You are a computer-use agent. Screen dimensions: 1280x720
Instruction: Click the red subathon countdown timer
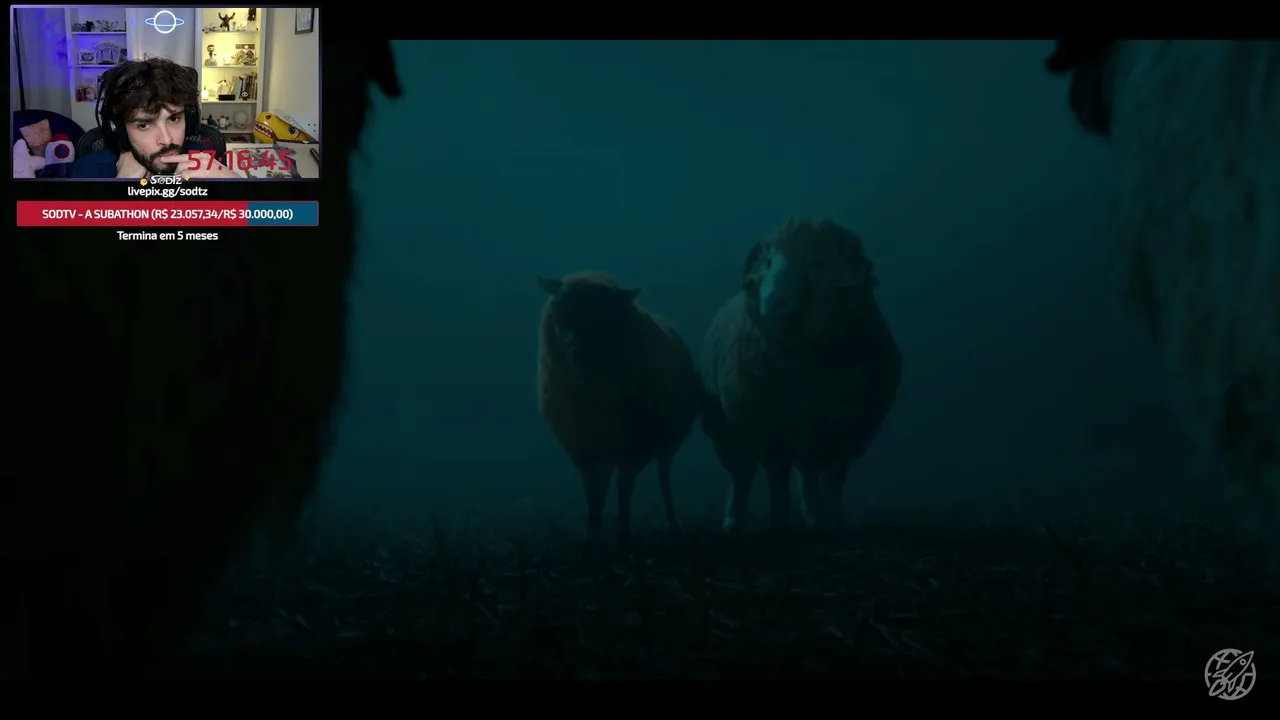tap(240, 160)
